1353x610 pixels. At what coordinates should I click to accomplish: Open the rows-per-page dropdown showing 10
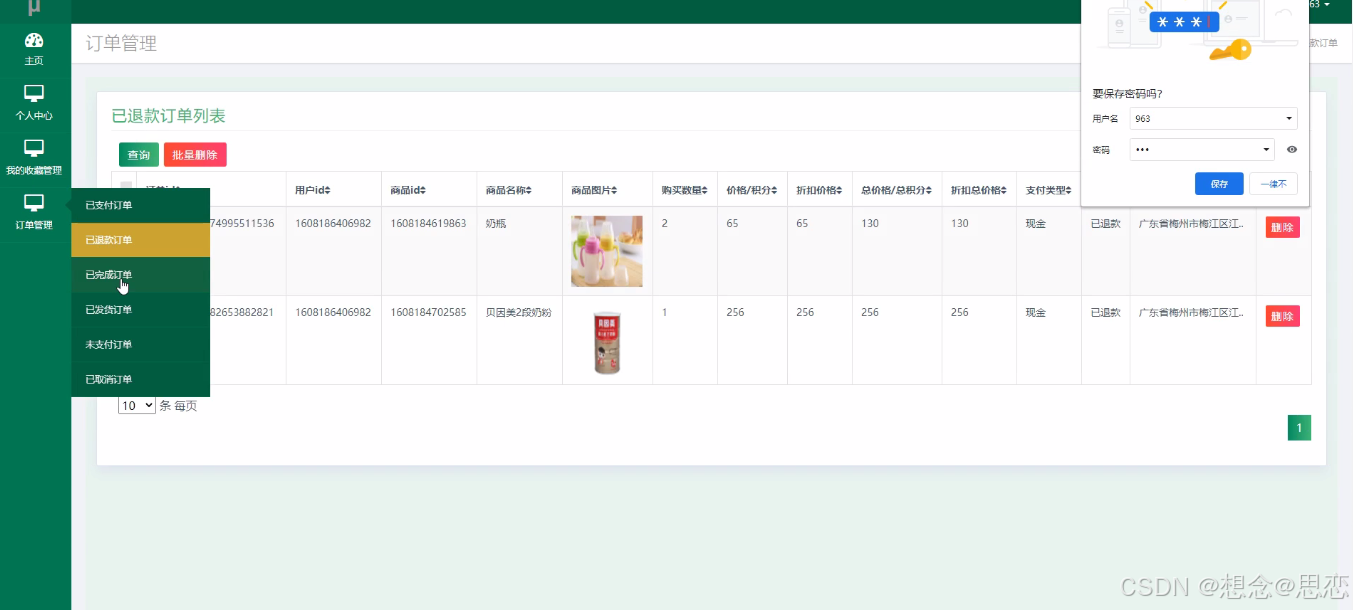137,405
